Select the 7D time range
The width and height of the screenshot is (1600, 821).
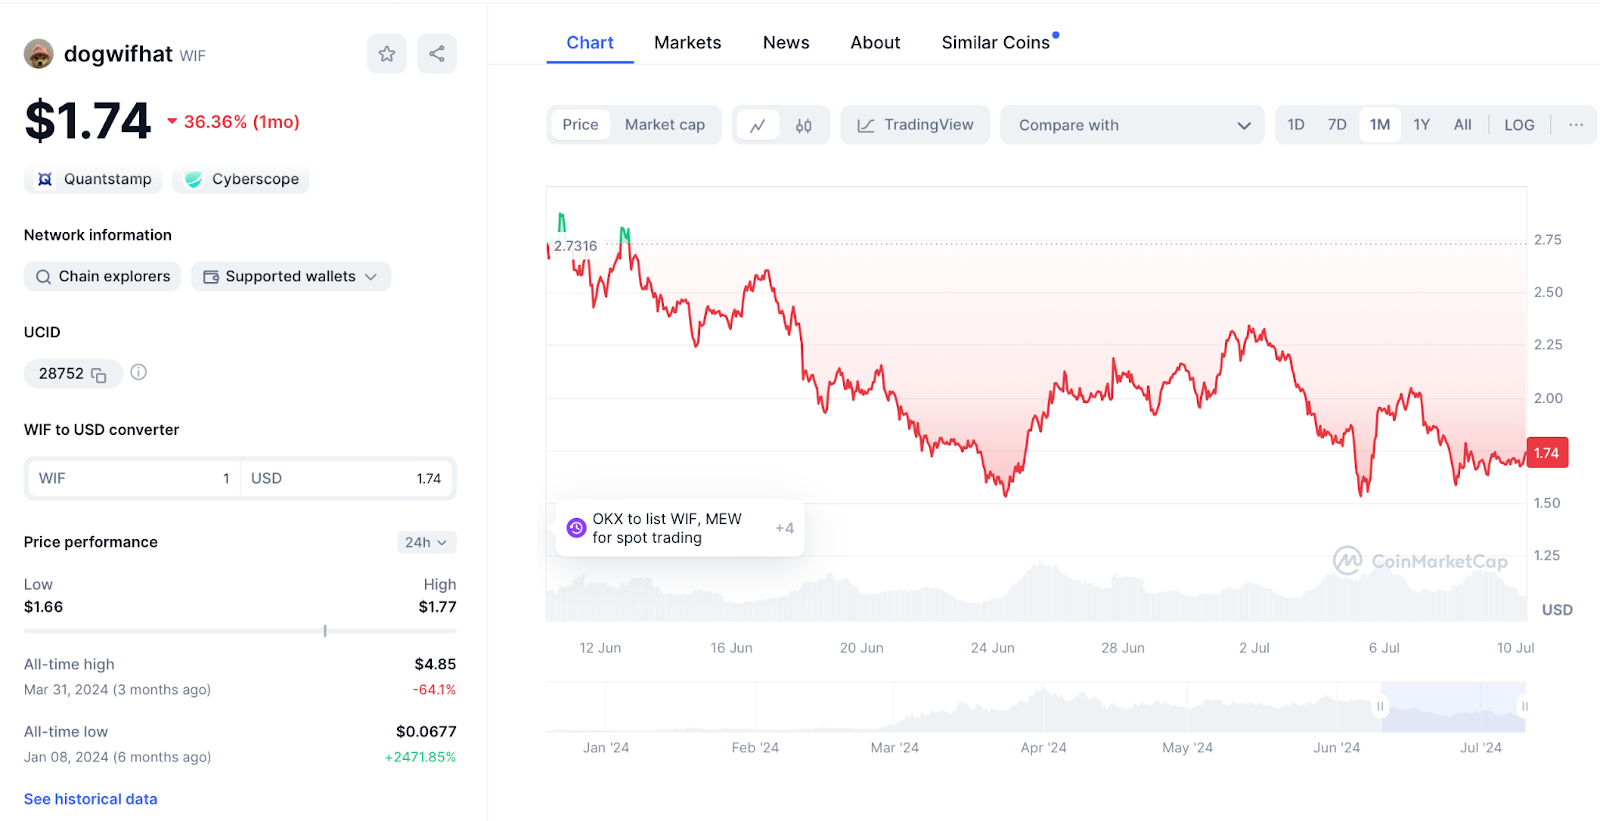(1337, 125)
